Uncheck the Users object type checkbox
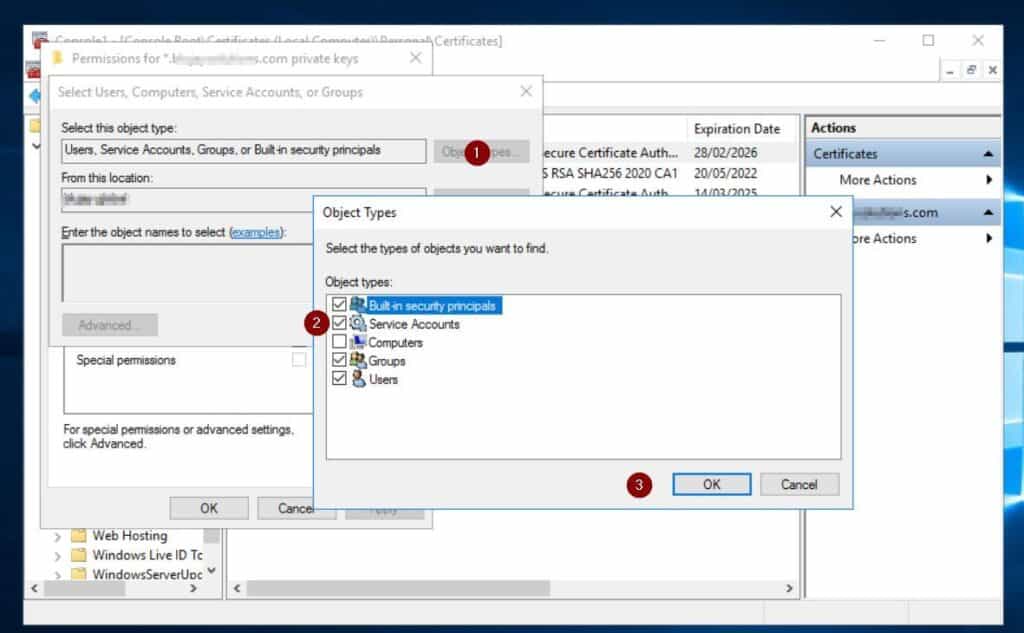1024x633 pixels. pyautogui.click(x=339, y=378)
